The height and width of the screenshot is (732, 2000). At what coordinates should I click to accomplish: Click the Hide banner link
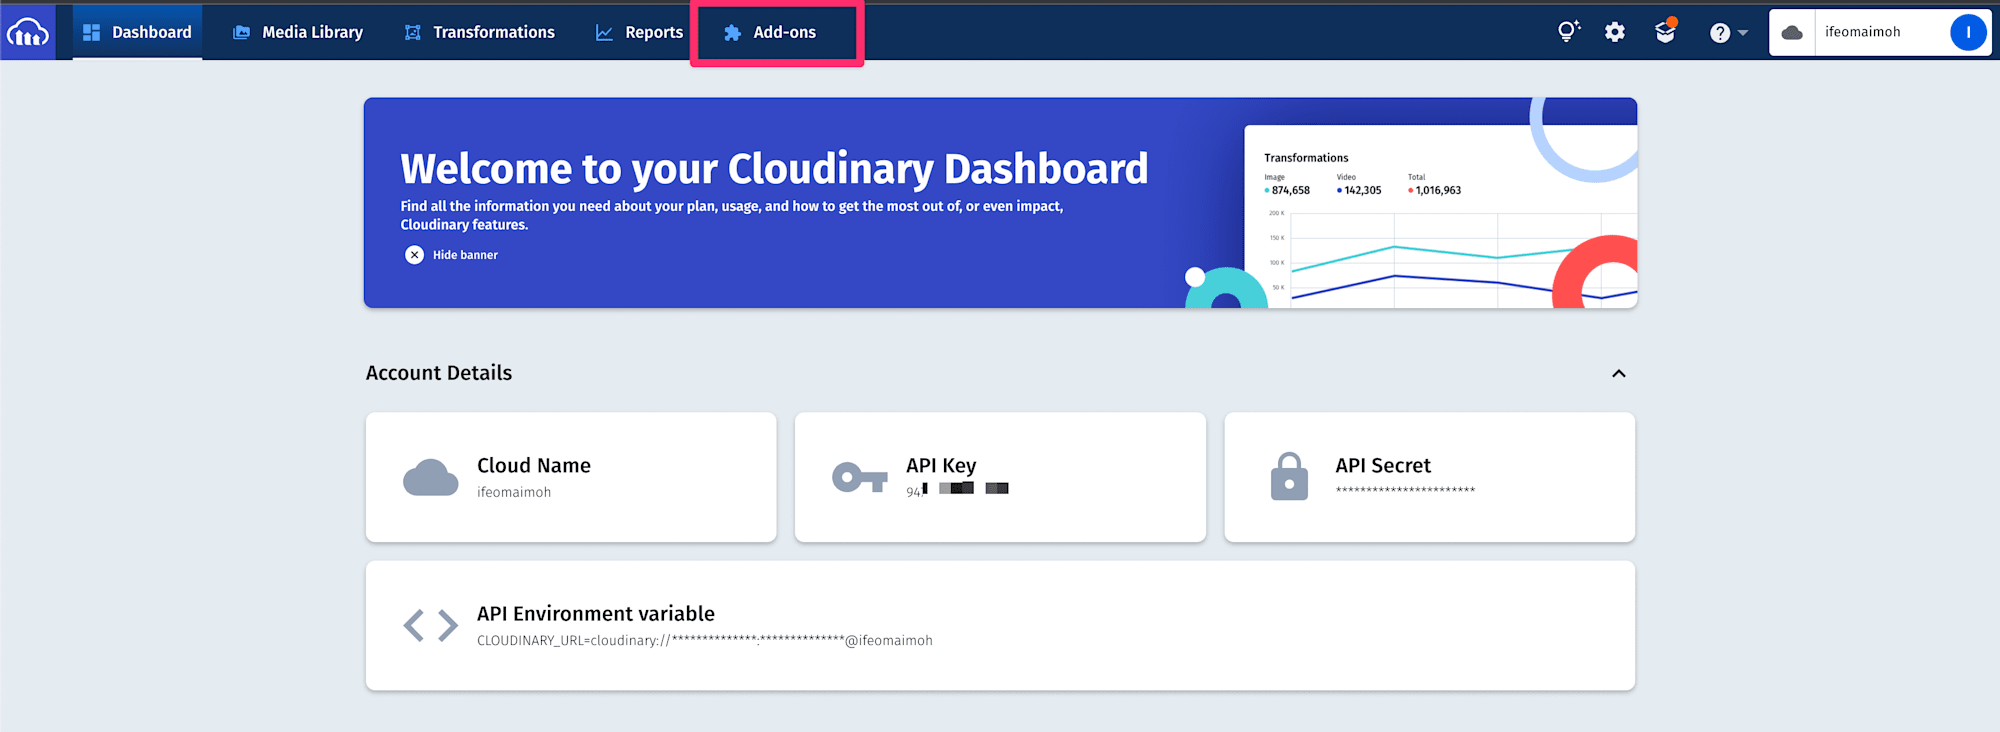tap(465, 255)
